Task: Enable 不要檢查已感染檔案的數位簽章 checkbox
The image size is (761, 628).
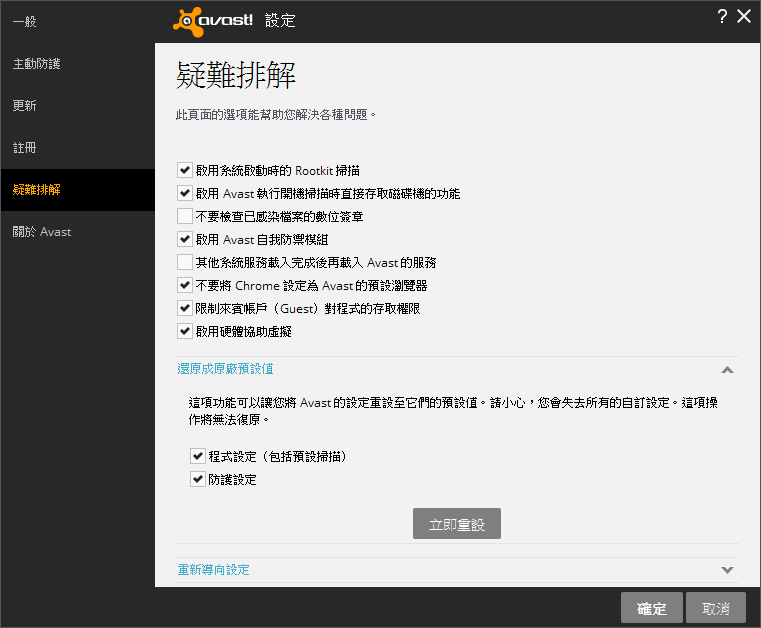Action: [184, 216]
